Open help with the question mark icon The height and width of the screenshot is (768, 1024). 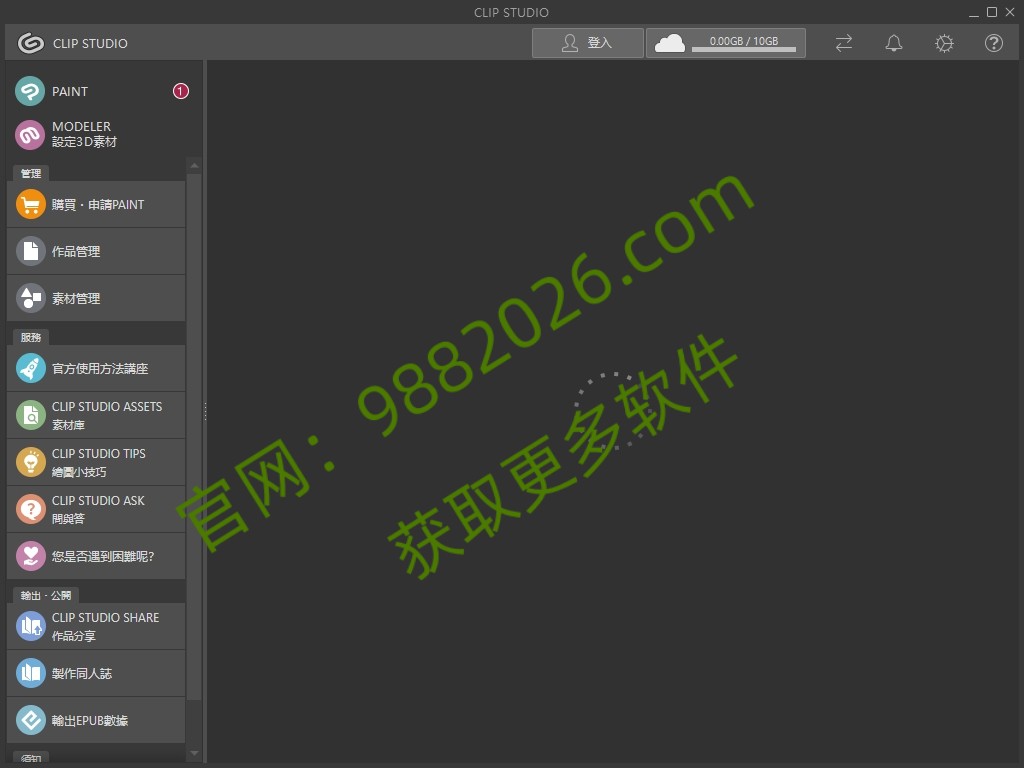pos(994,43)
